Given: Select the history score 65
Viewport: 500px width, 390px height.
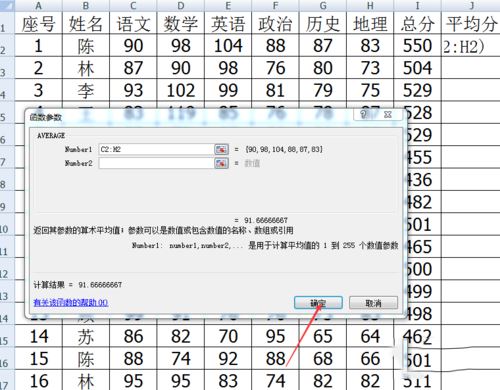Looking at the screenshot, I should click(323, 336).
